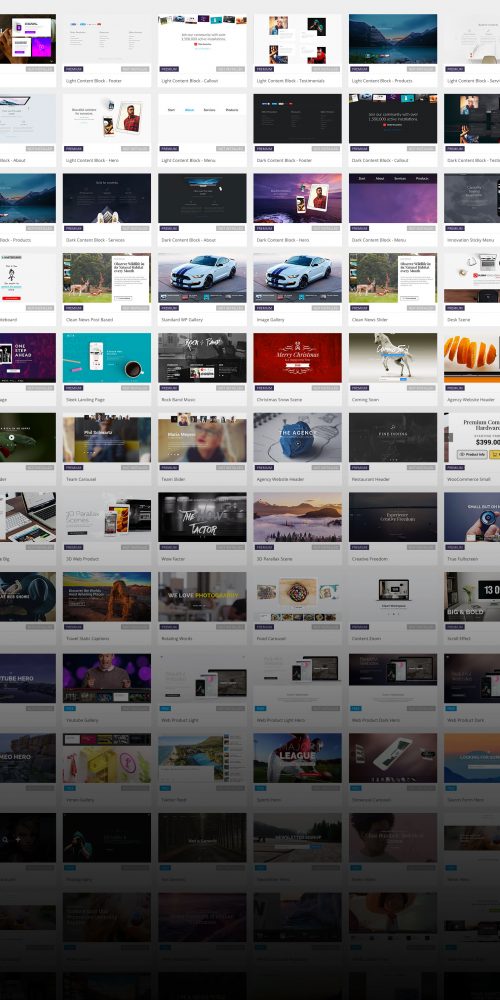Select the Standard WP Gallery car thumbnail
The image size is (500, 1000).
click(202, 278)
